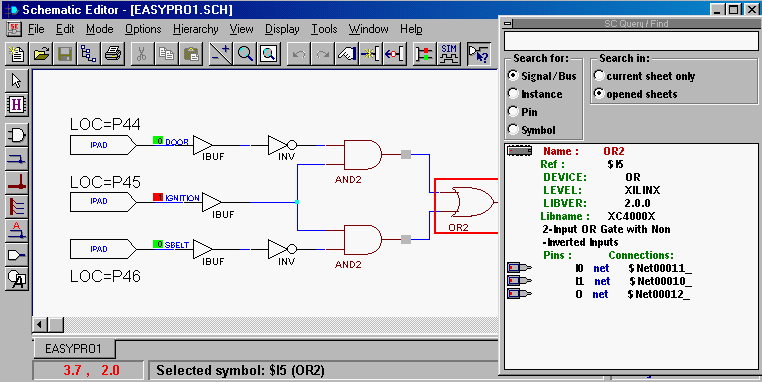This screenshot has width=762, height=382.
Task: Select the gate symbol toolbox icon
Action: pos(17,135)
